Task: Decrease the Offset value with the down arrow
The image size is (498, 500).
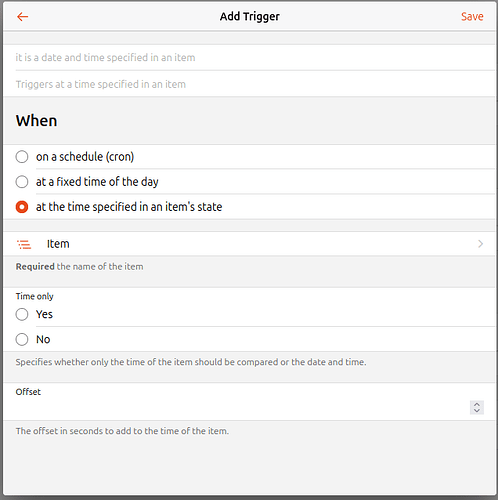Action: click(477, 411)
